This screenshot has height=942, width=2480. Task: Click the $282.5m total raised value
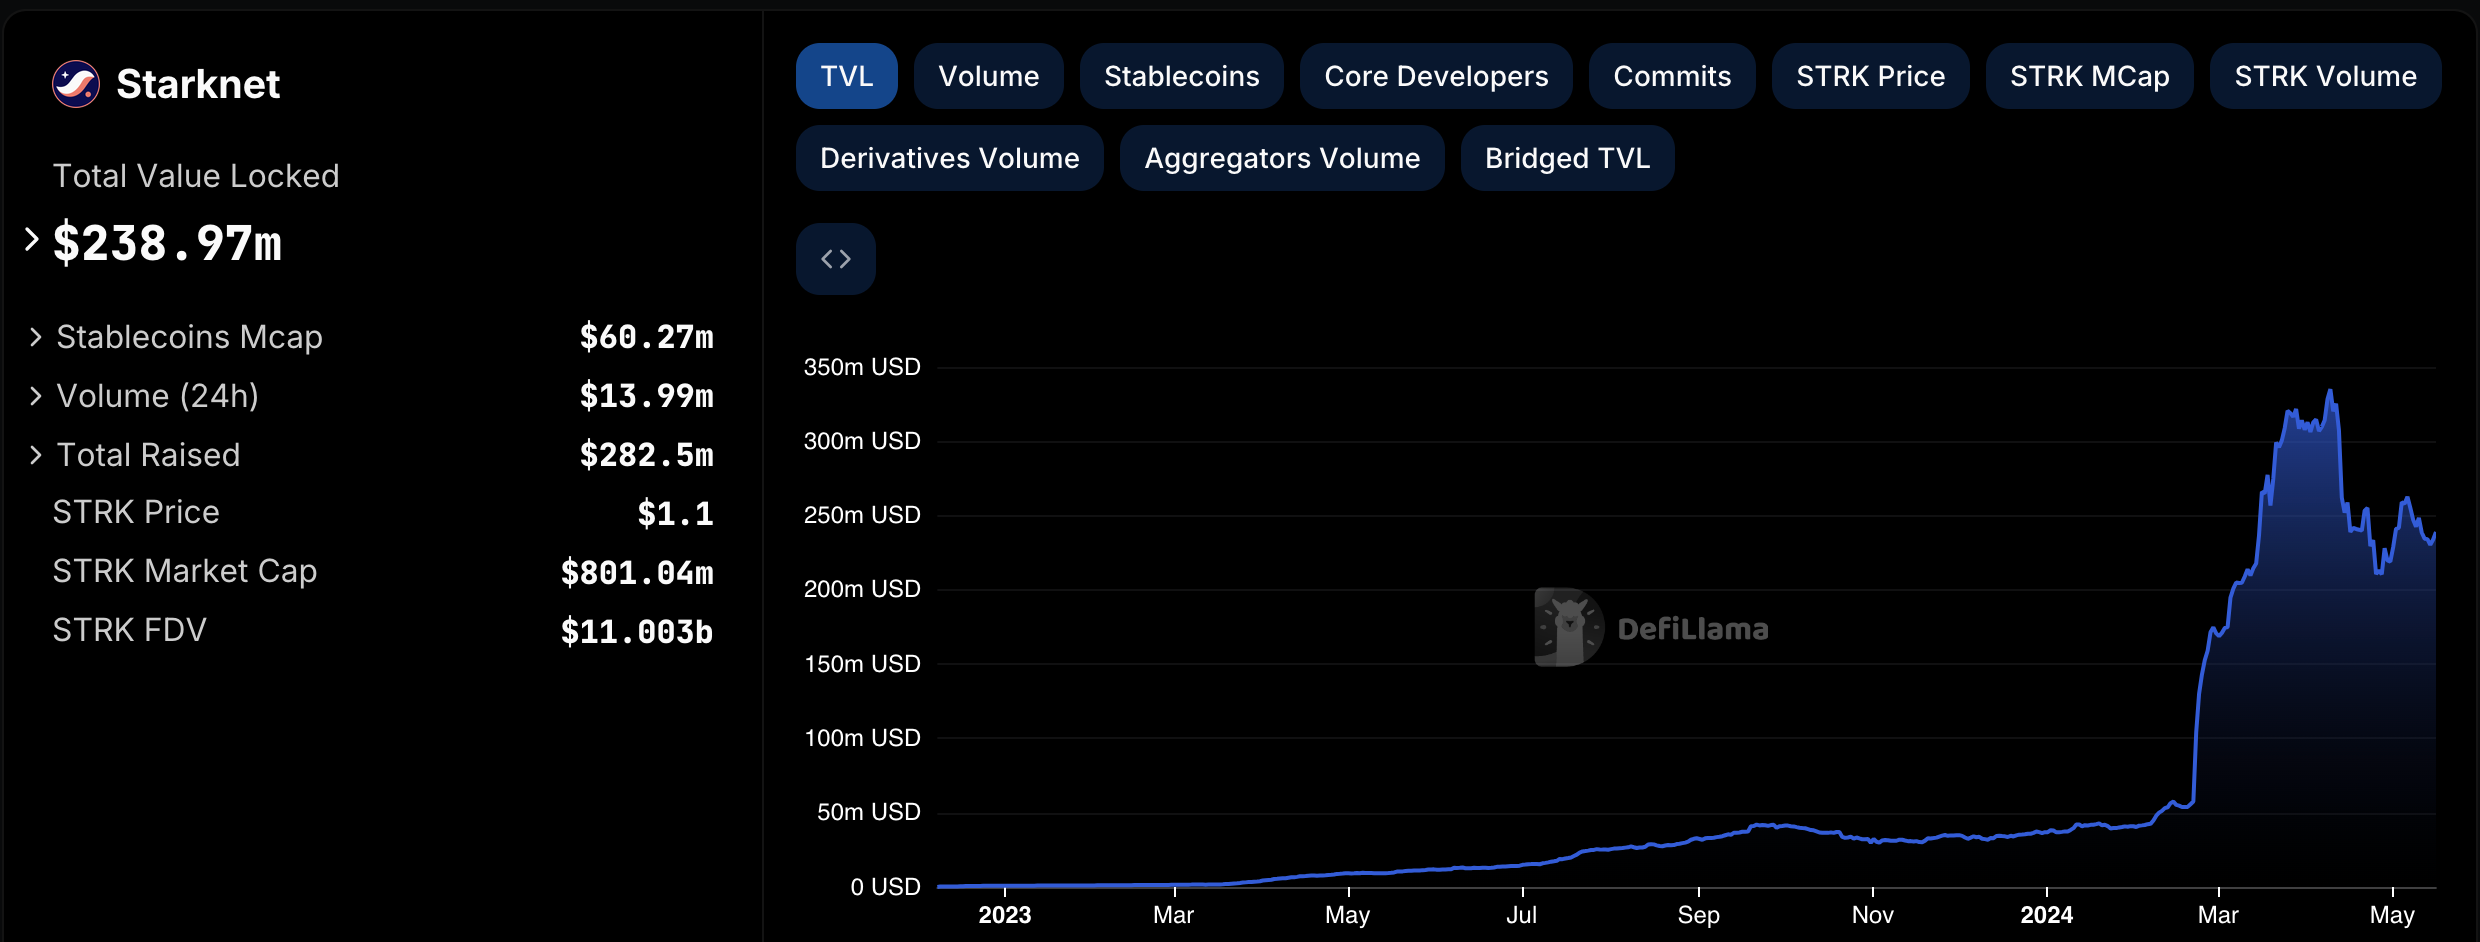(x=647, y=455)
